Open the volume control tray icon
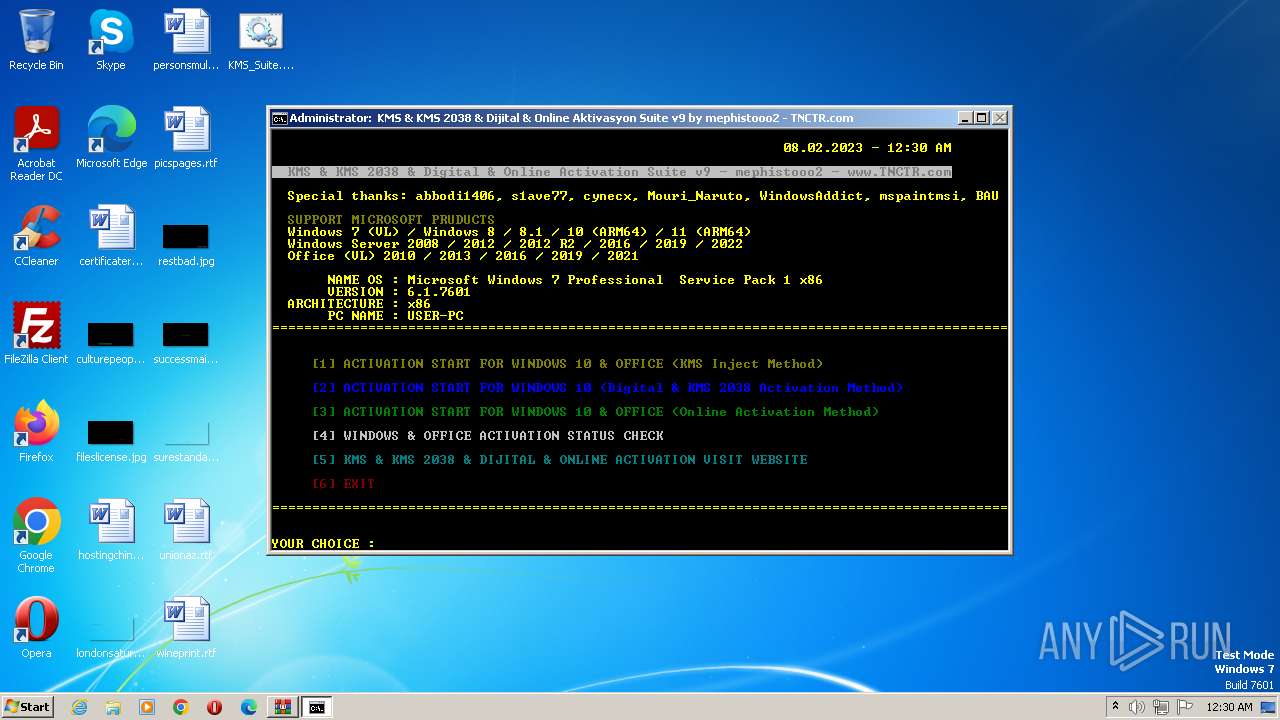The image size is (1280, 720). coord(1137,707)
